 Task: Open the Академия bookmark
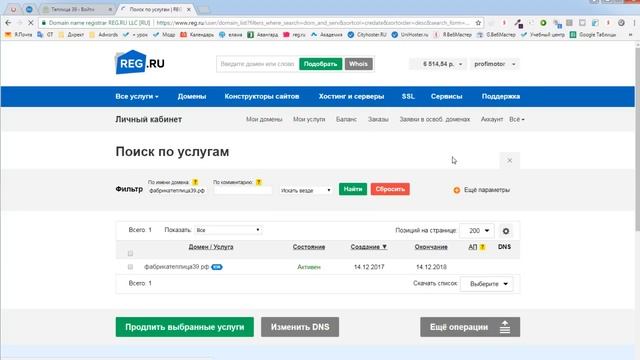click(327, 35)
